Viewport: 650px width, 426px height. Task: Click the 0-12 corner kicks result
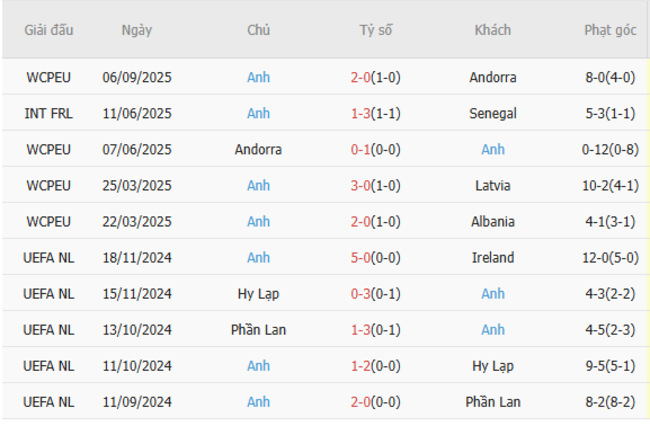609,149
